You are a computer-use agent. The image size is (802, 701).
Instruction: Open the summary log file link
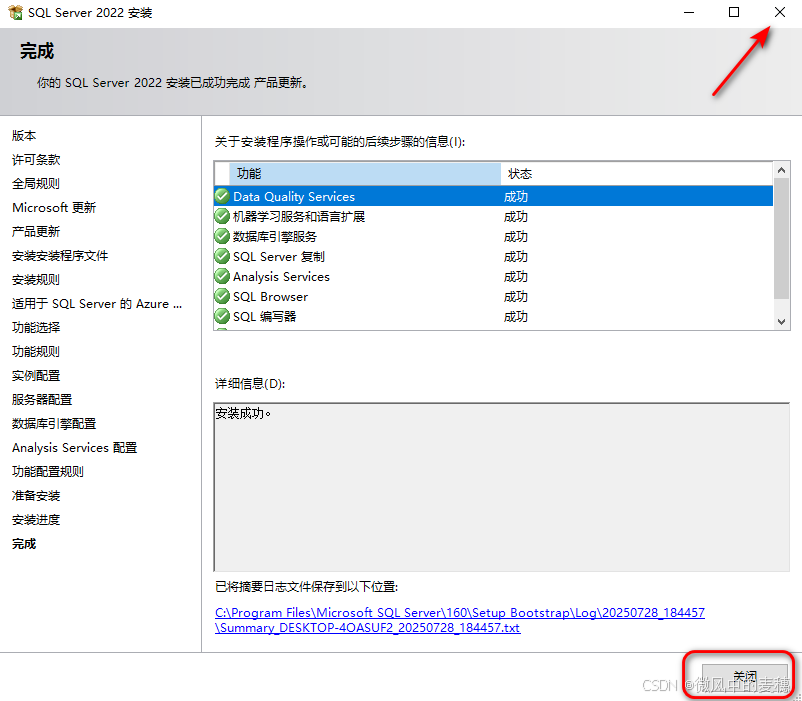(x=459, y=620)
